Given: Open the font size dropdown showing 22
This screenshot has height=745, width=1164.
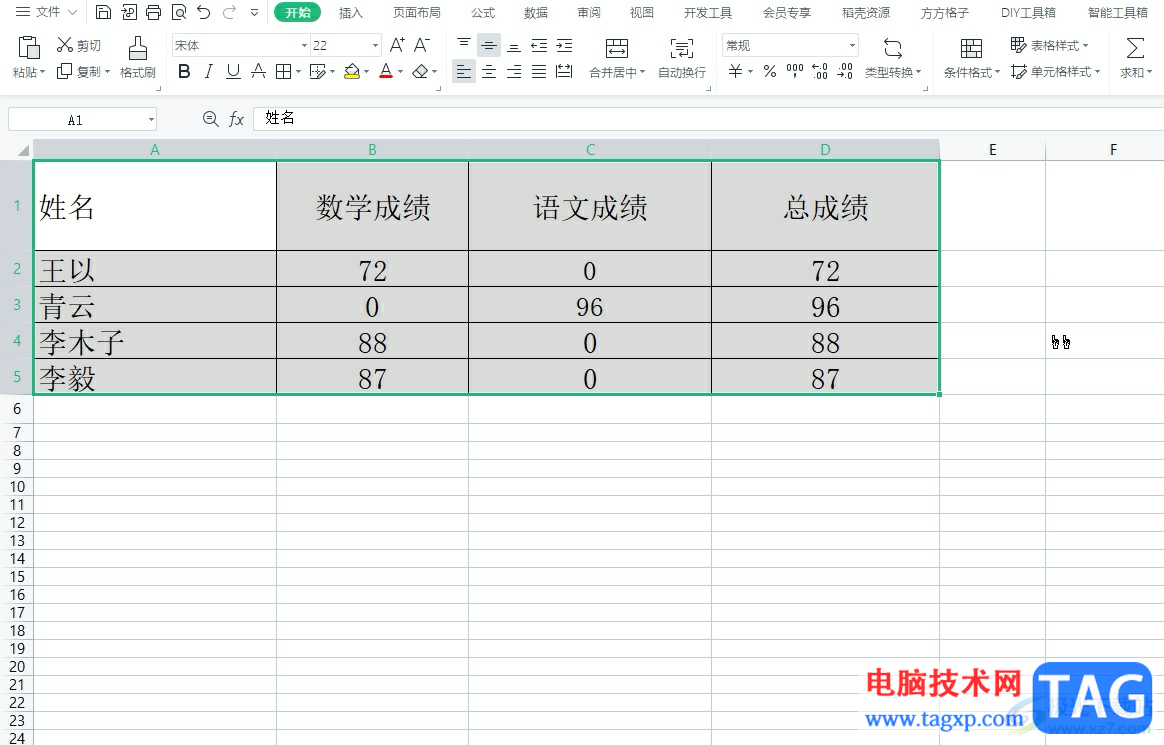Looking at the screenshot, I should pyautogui.click(x=375, y=46).
